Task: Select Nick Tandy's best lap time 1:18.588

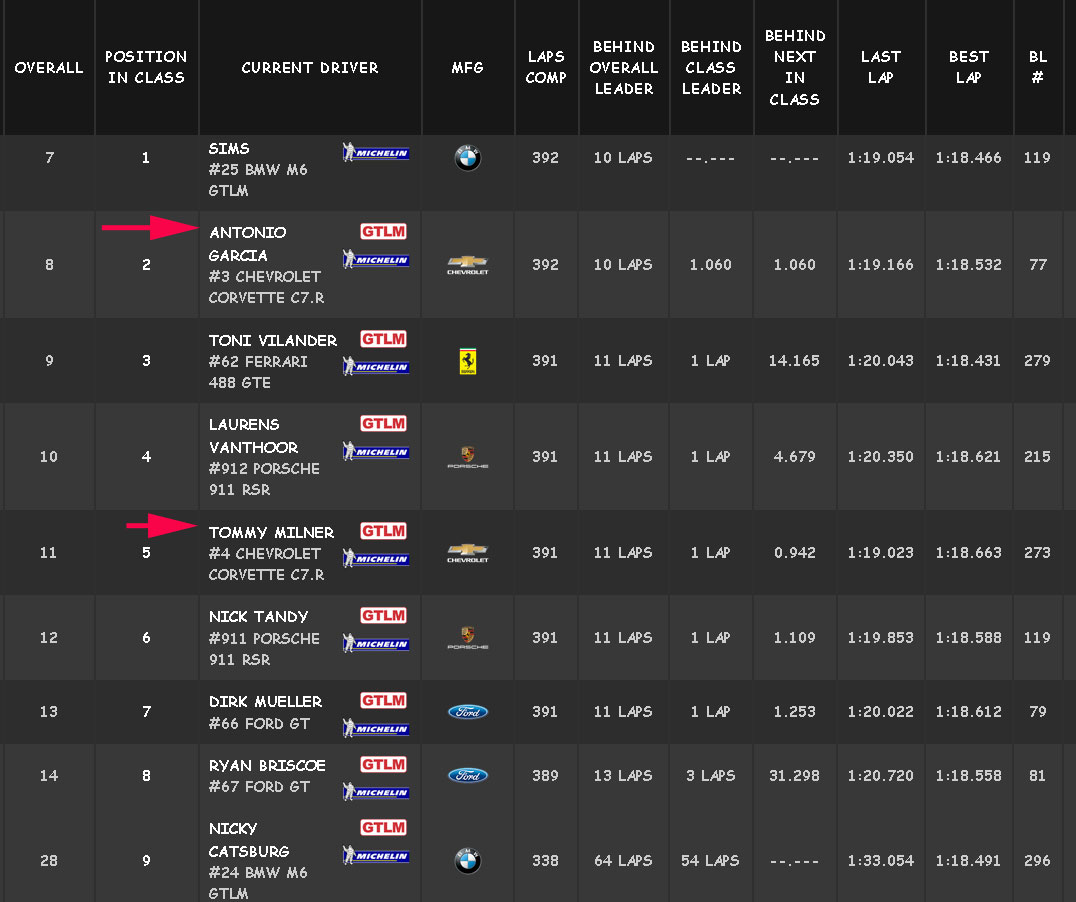Action: point(968,638)
